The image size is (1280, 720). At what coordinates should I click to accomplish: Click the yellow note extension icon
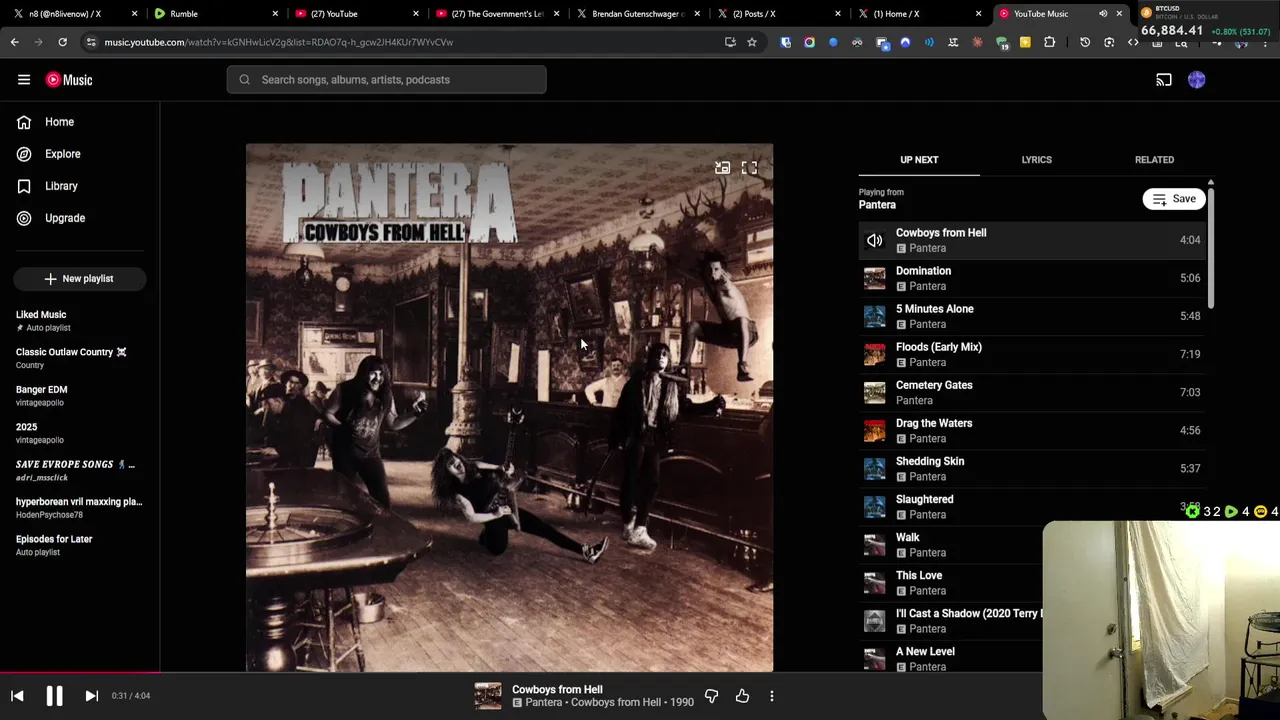[1025, 42]
